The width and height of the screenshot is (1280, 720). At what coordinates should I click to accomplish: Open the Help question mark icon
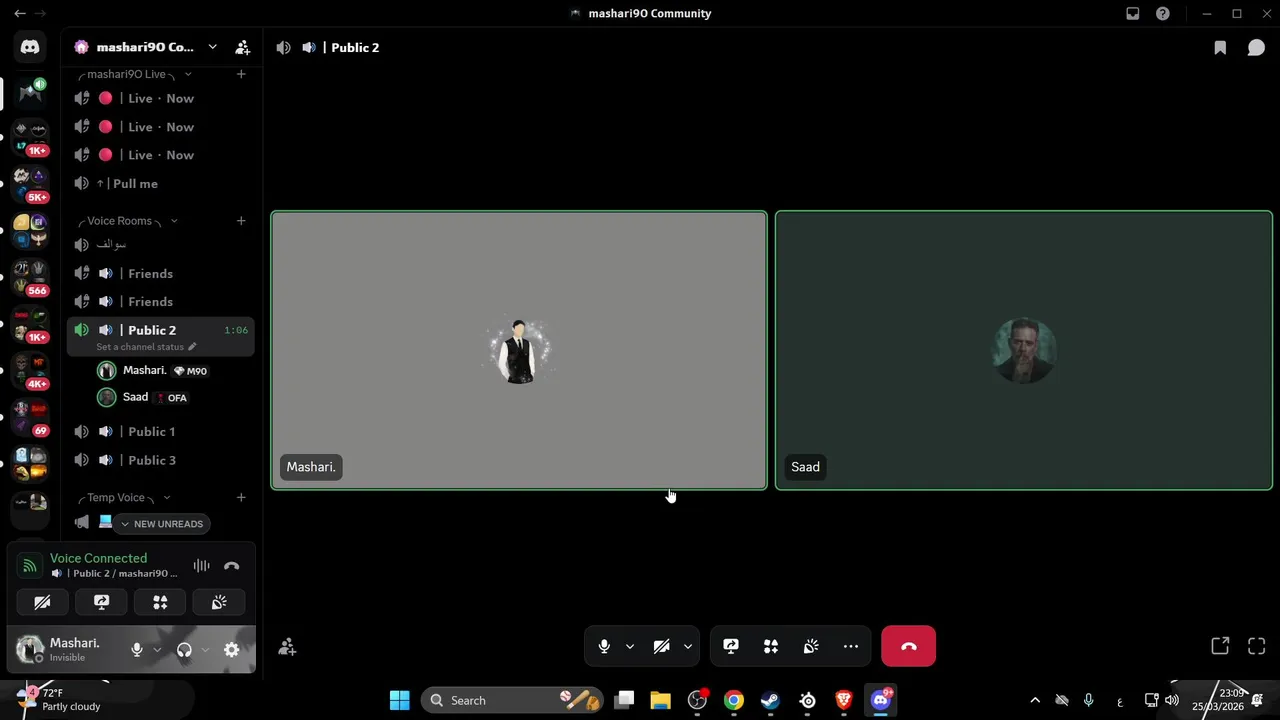click(x=1162, y=13)
